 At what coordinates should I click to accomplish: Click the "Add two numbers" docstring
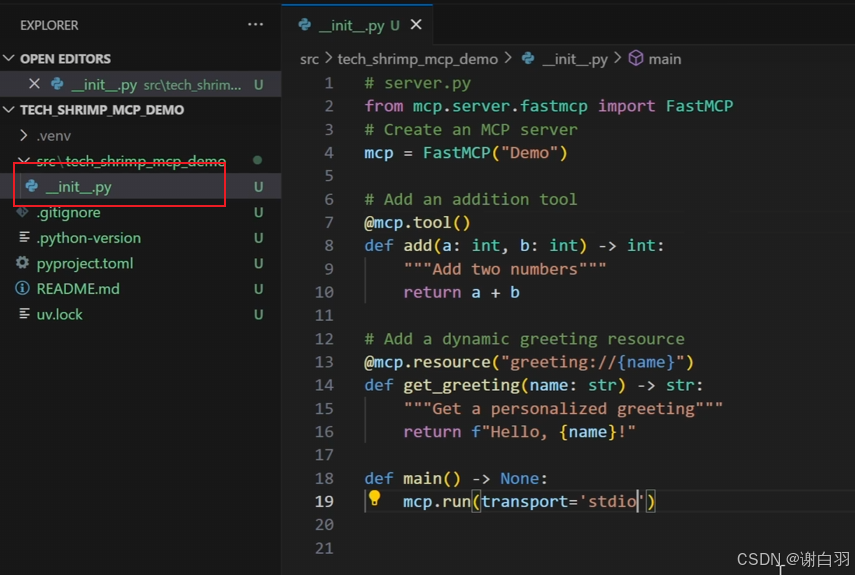click(x=505, y=269)
